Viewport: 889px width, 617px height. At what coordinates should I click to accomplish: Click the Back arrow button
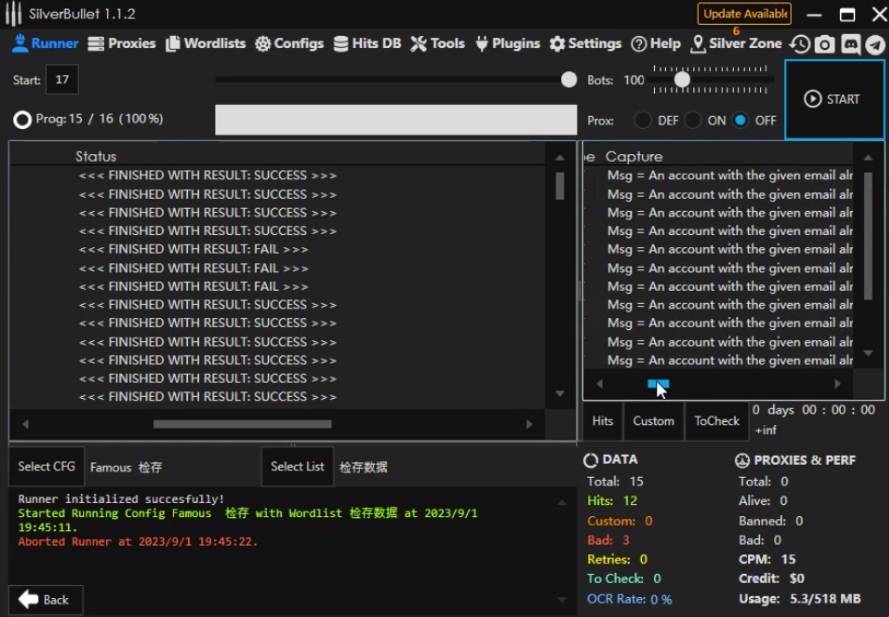[x=45, y=599]
